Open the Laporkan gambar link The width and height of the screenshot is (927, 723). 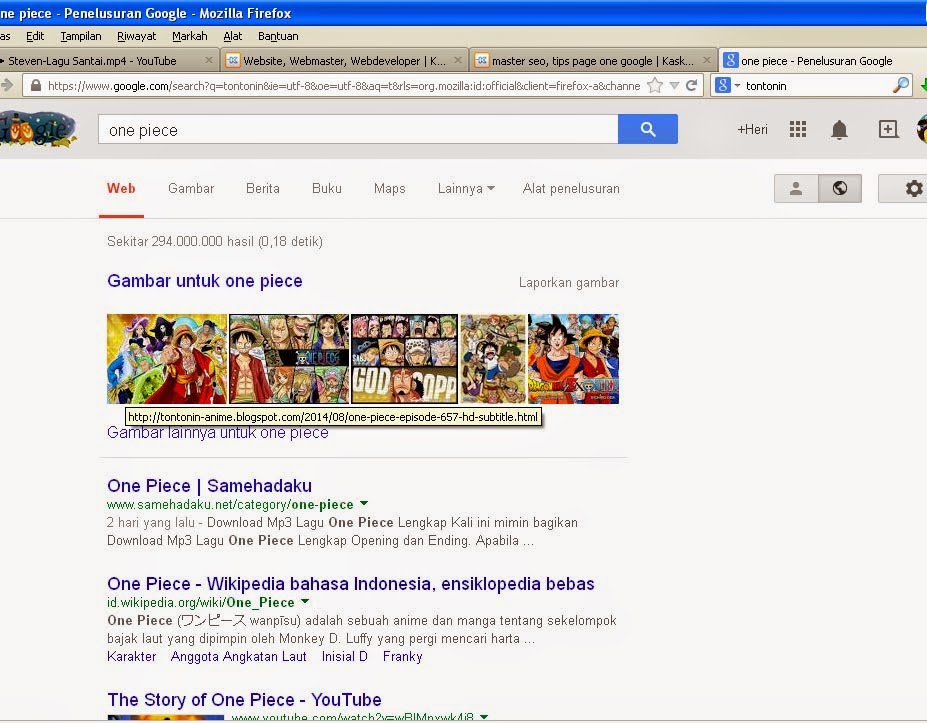click(x=568, y=282)
